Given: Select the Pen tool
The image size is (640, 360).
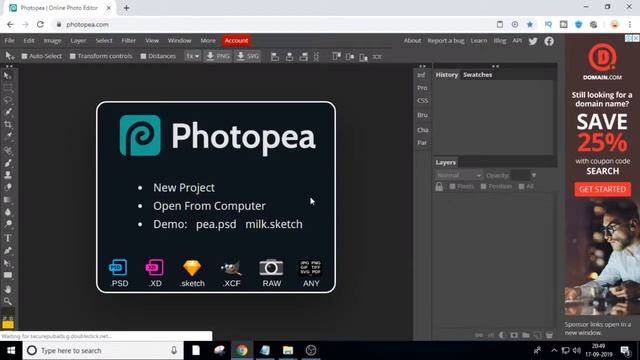Looking at the screenshot, I should coord(7,251).
